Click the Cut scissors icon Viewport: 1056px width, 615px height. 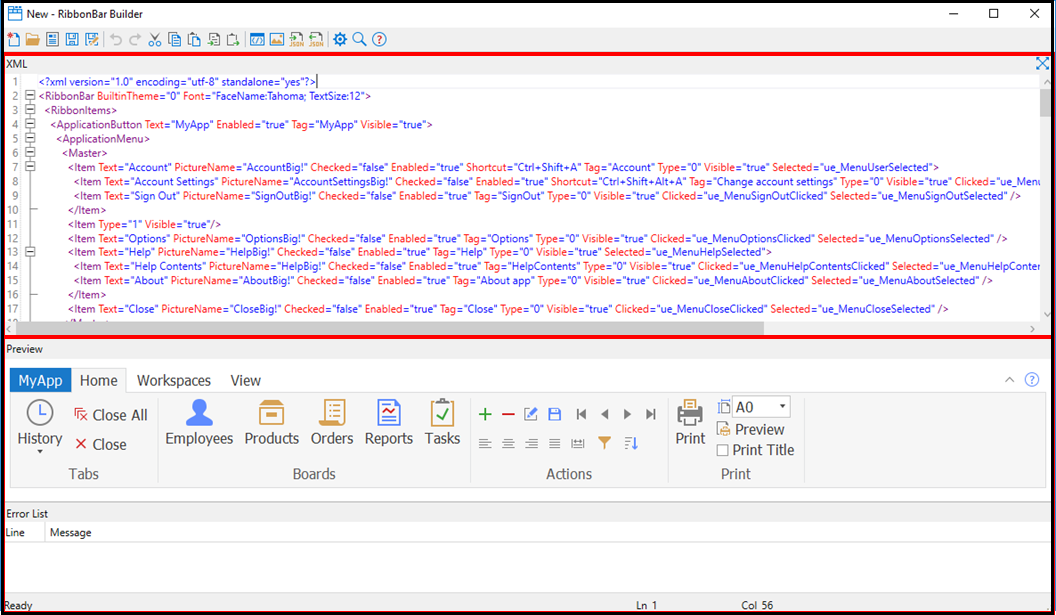click(x=155, y=39)
